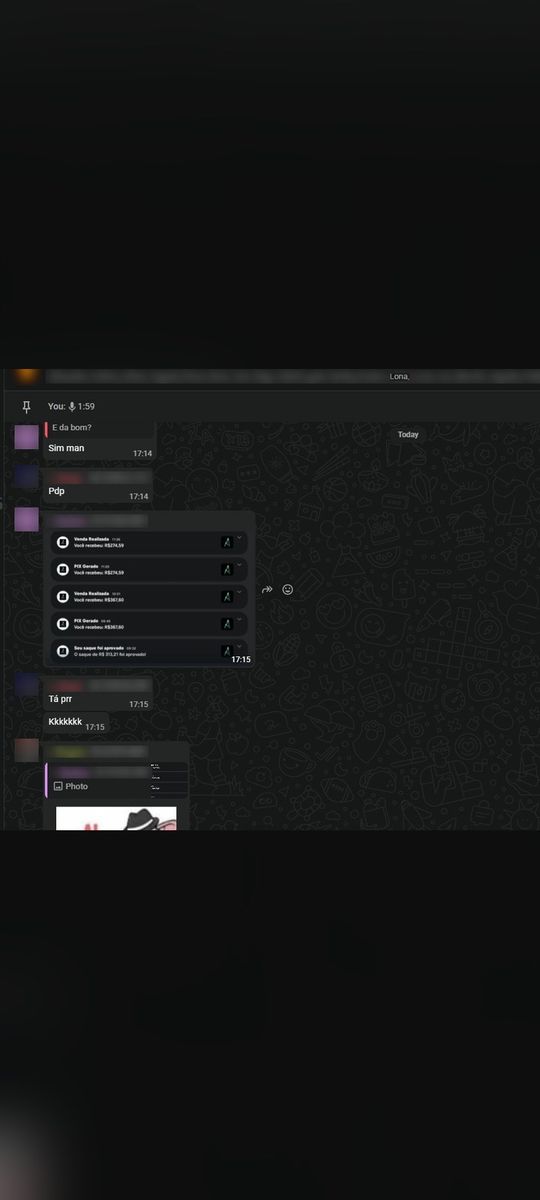Viewport: 540px width, 1200px height.
Task: Click the "Today" date chip
Action: 408,435
